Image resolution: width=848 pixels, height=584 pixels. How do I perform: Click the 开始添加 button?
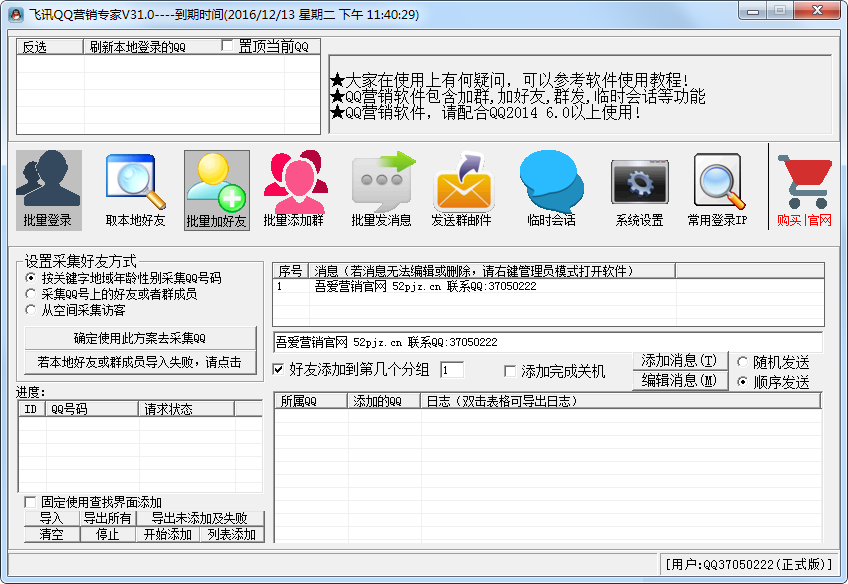tap(167, 534)
